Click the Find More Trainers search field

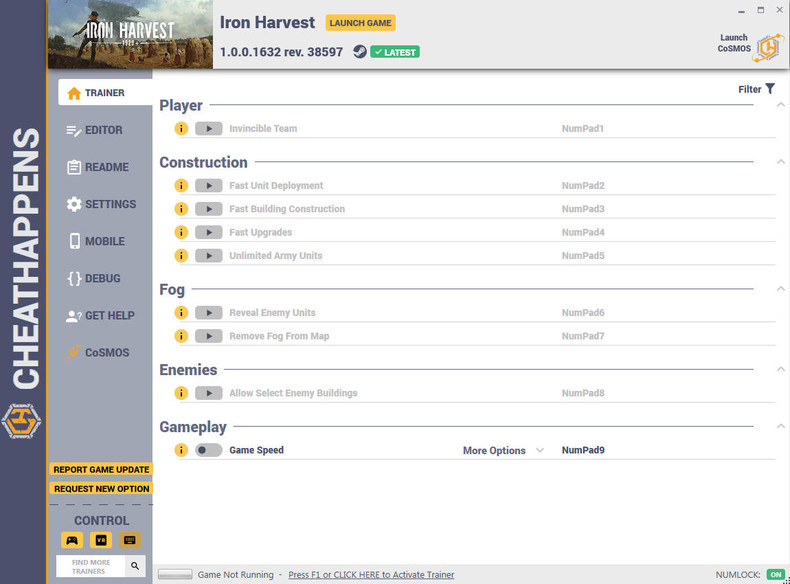coord(91,566)
